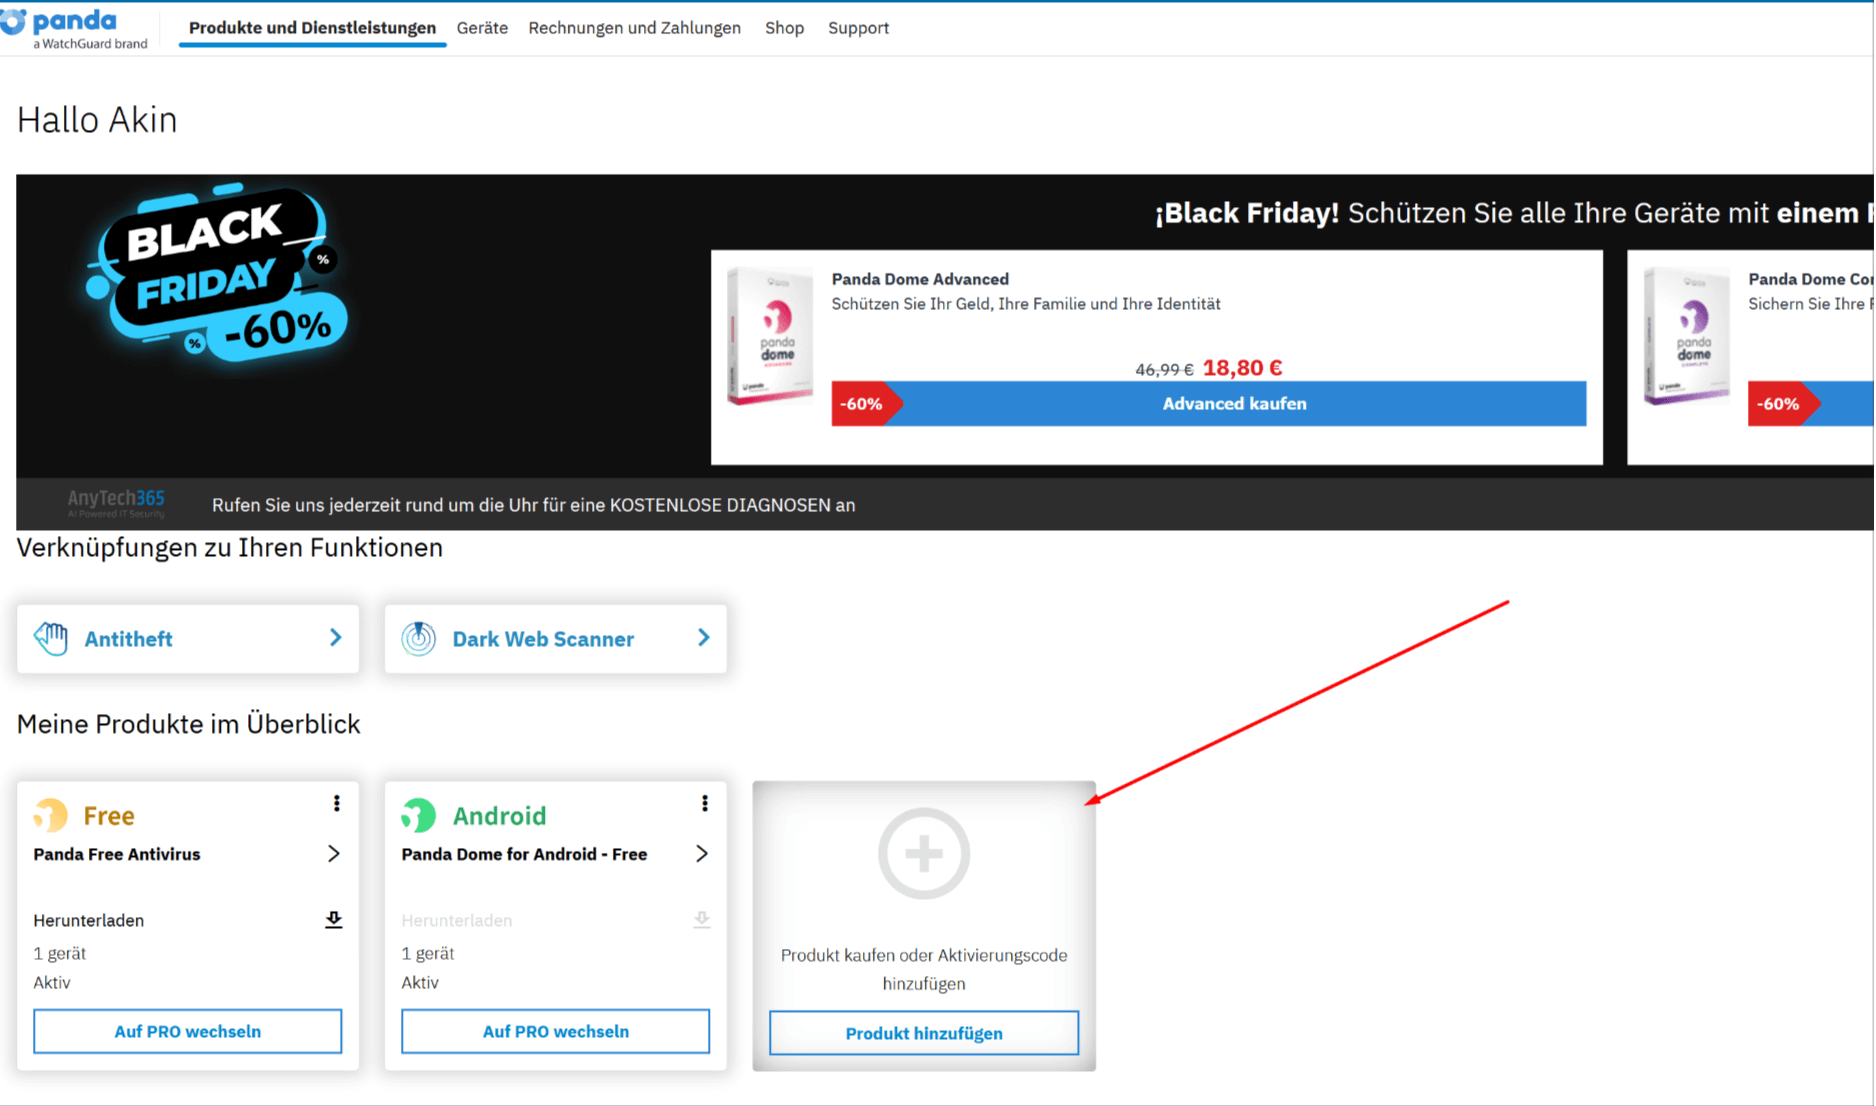Select the Dark Web Scanner radar icon
Viewport: 1876px width, 1106px height.
pos(420,638)
